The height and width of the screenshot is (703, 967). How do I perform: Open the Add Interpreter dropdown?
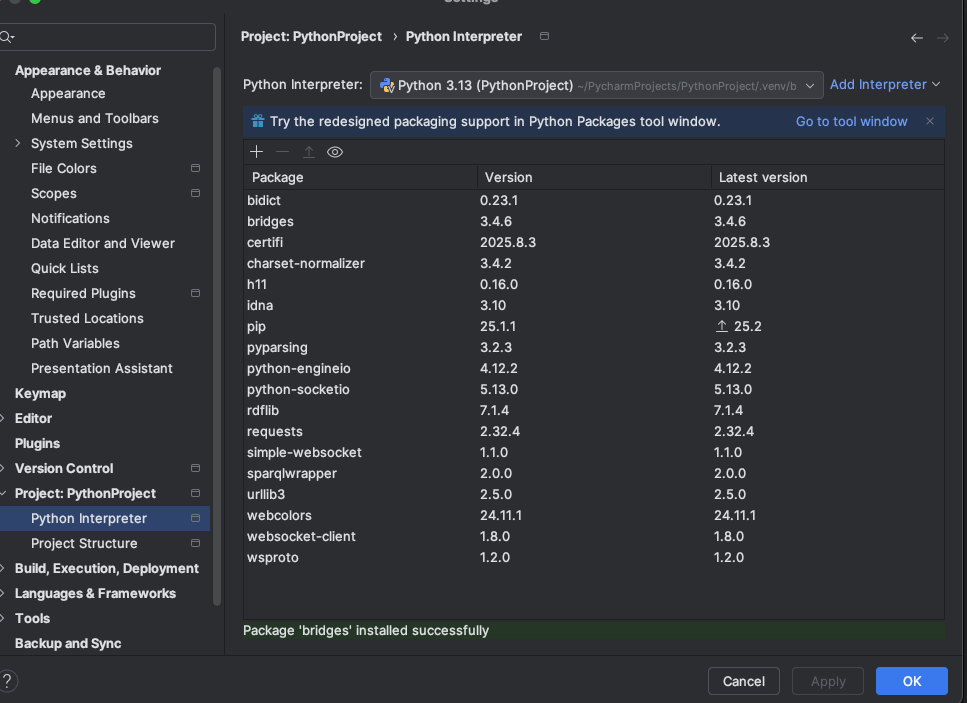(x=884, y=84)
